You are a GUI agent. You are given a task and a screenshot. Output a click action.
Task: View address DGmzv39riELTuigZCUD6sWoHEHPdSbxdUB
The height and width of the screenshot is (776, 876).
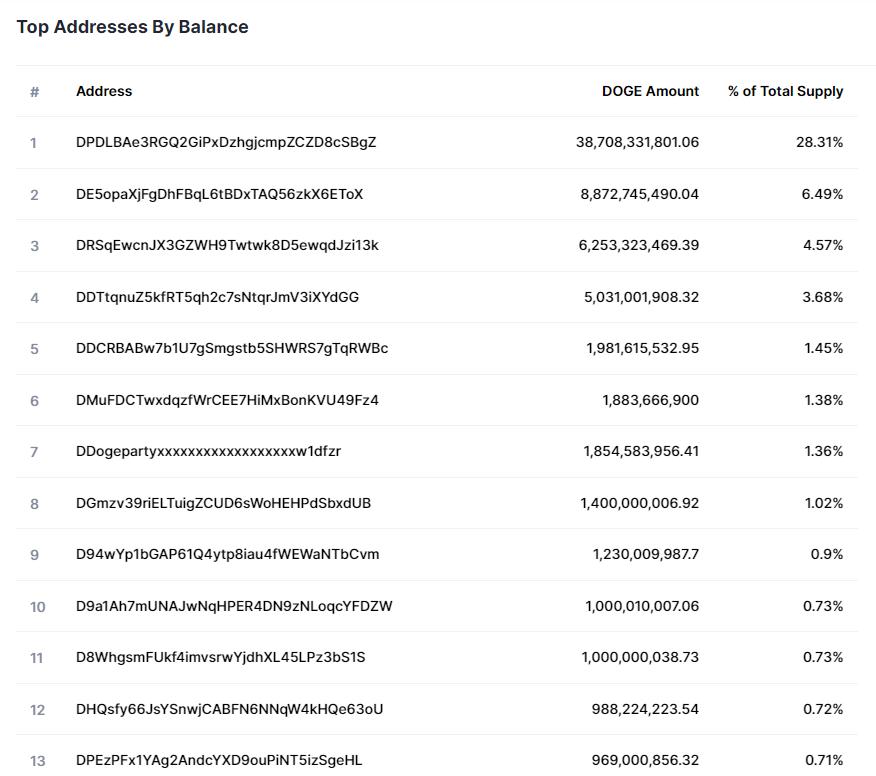[223, 503]
